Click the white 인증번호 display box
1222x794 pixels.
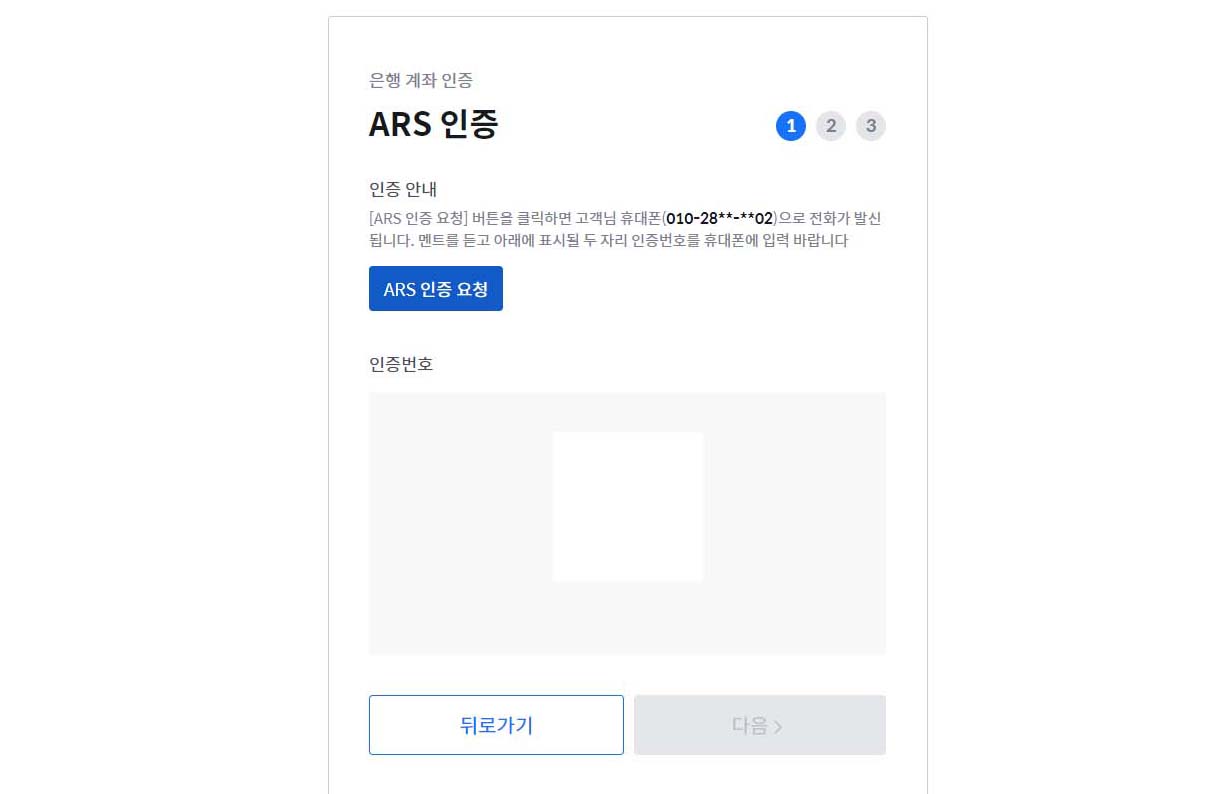[628, 506]
